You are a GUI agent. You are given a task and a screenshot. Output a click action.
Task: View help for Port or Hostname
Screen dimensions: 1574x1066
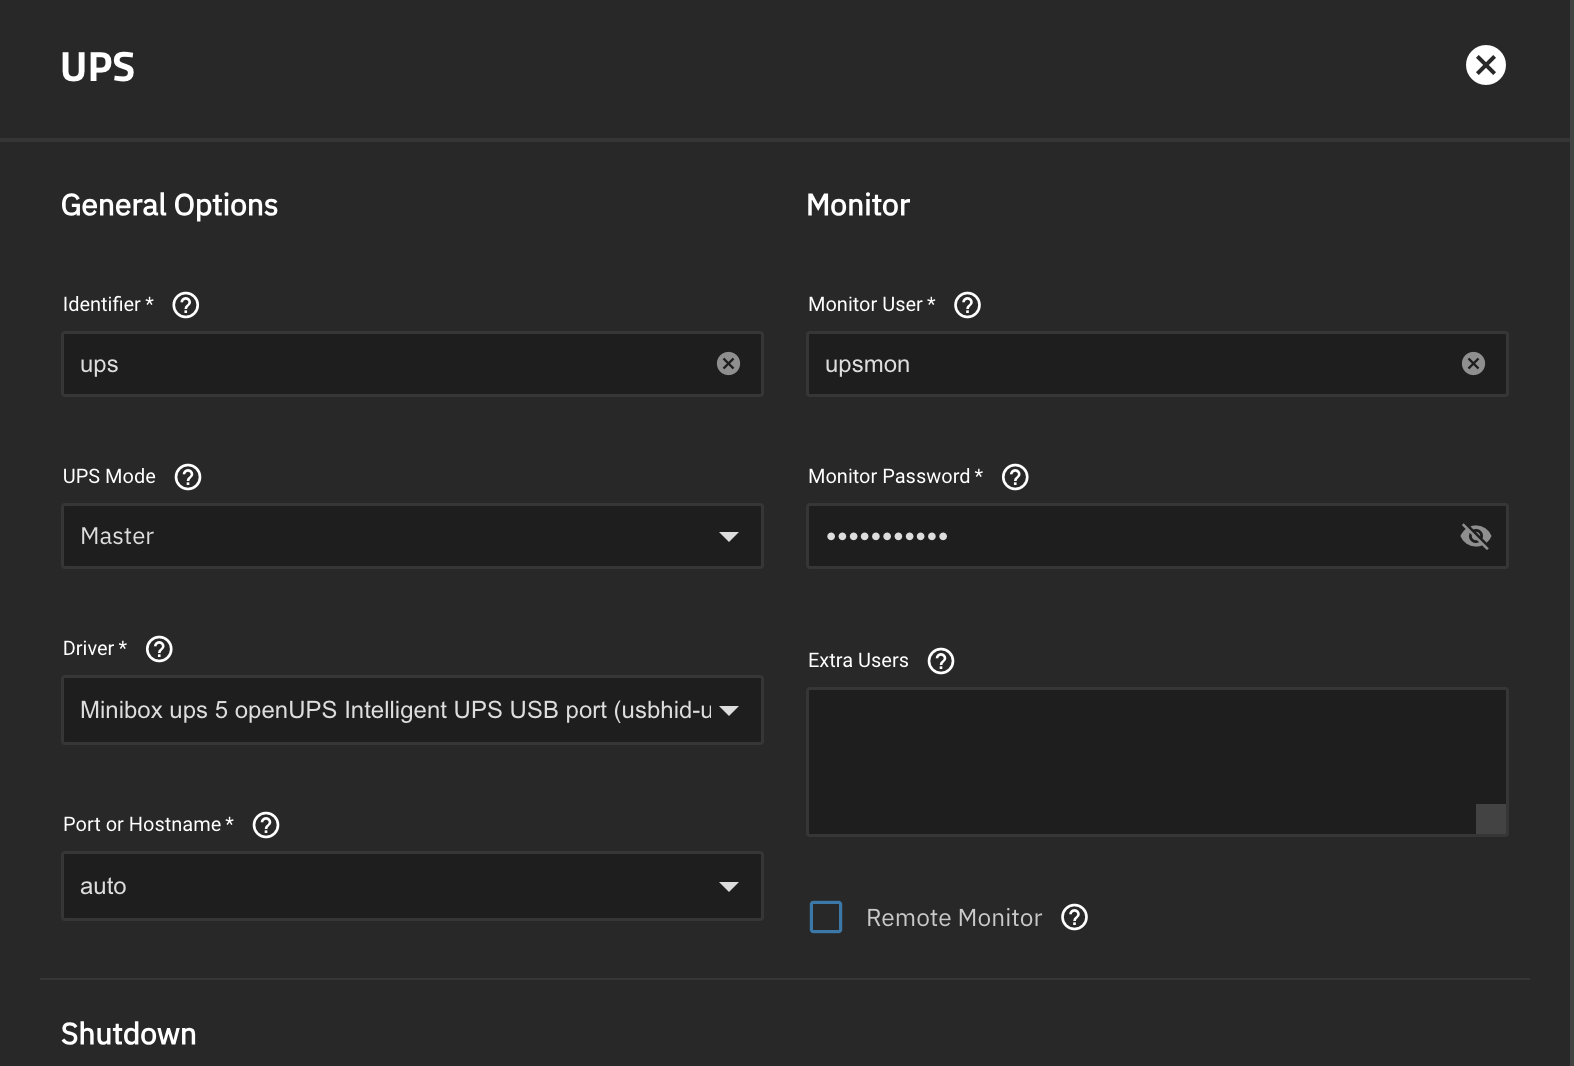pyautogui.click(x=266, y=825)
